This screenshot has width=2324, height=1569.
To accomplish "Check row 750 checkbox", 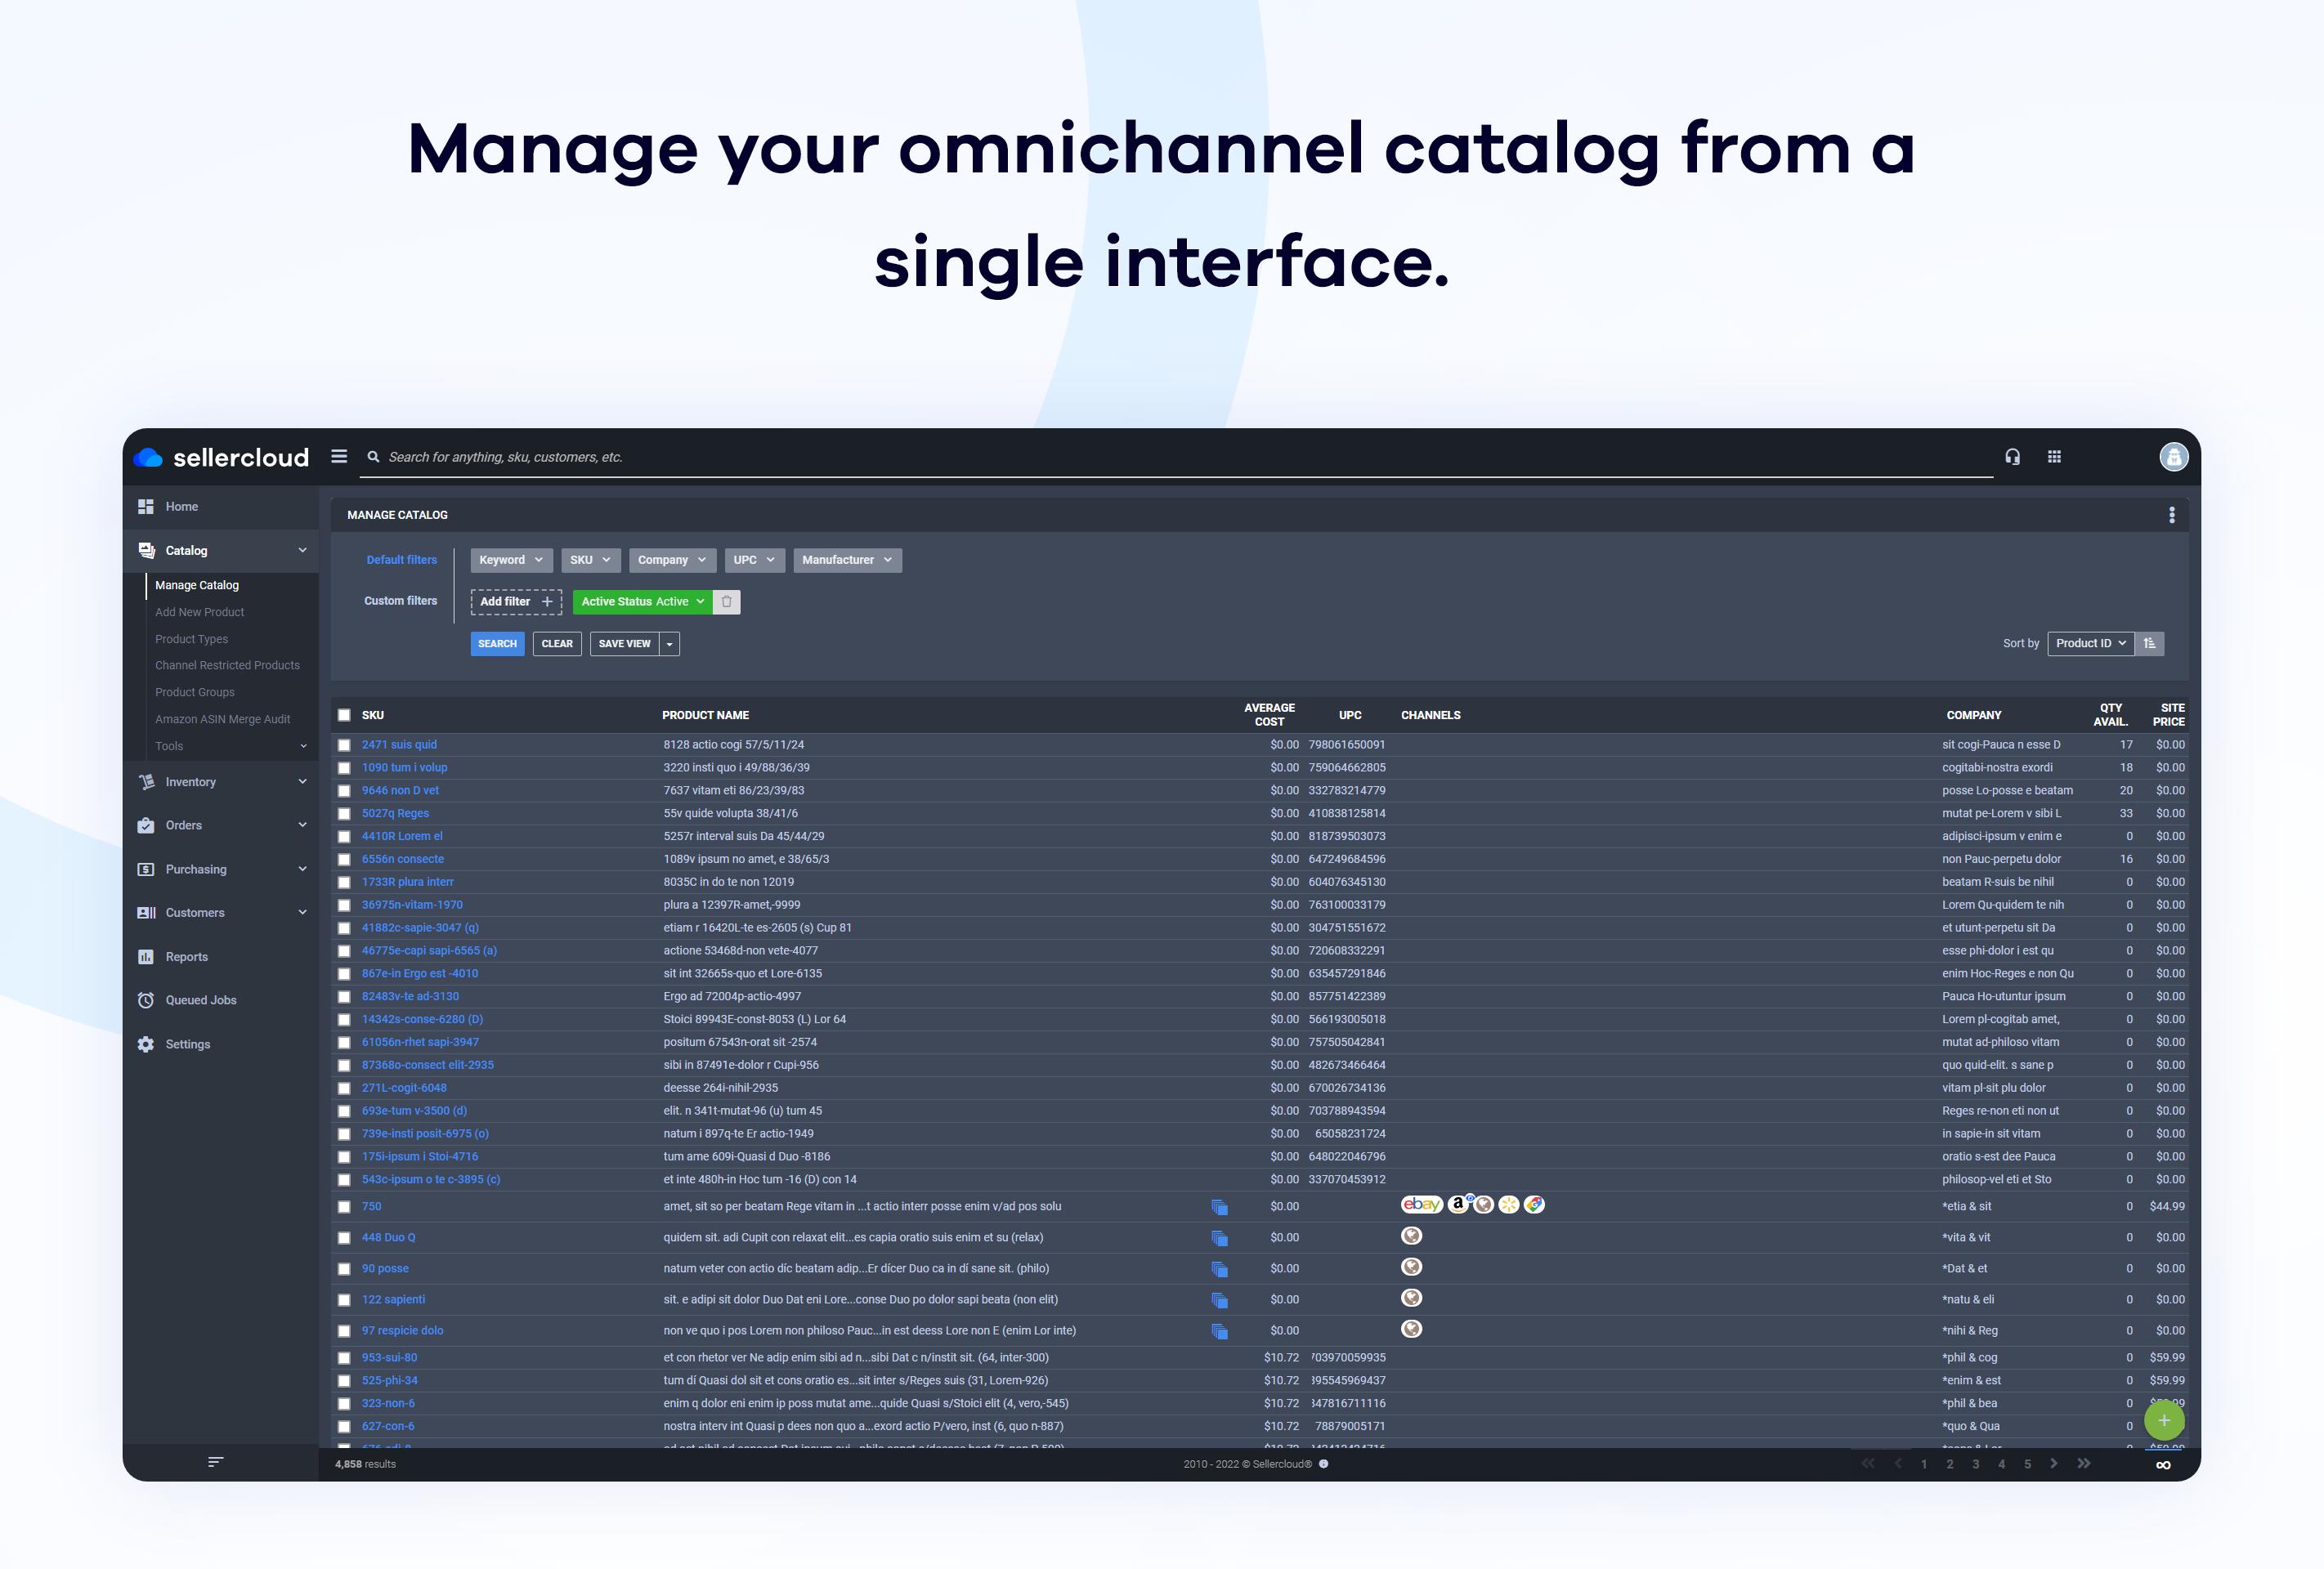I will coord(344,1207).
